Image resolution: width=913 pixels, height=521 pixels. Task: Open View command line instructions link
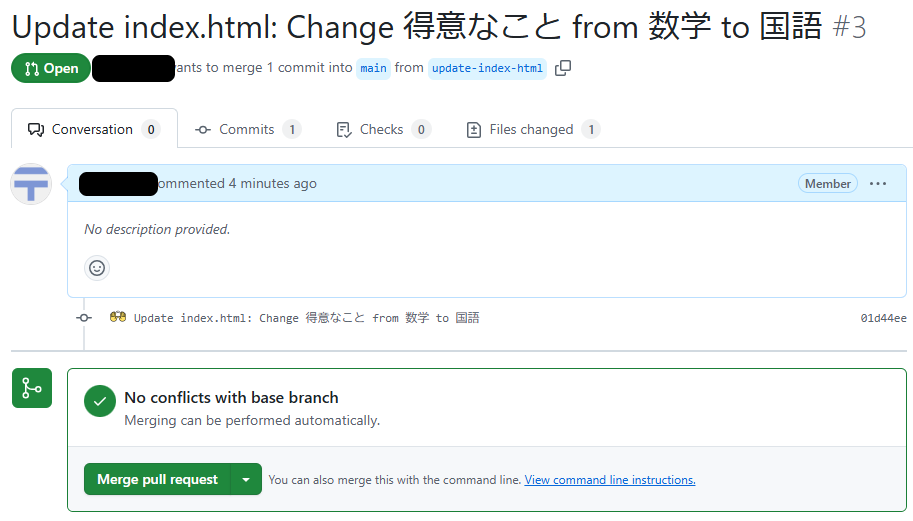[x=609, y=480]
